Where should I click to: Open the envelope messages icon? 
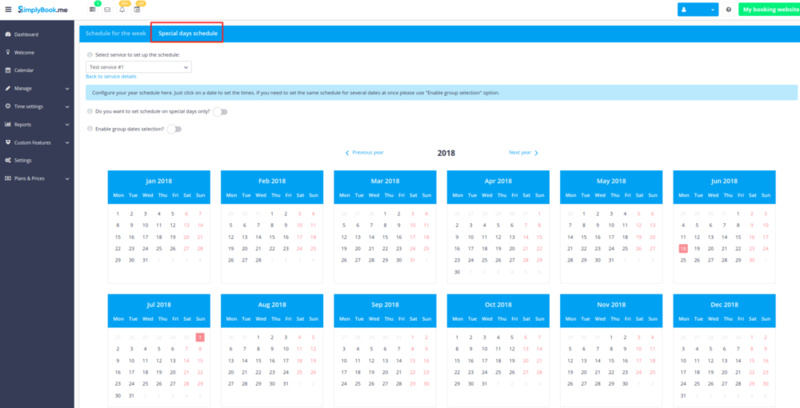(107, 9)
